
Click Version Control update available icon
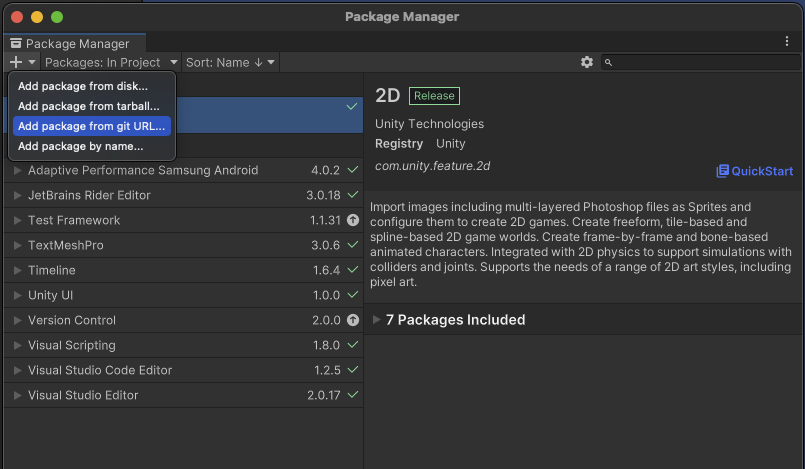coord(352,320)
